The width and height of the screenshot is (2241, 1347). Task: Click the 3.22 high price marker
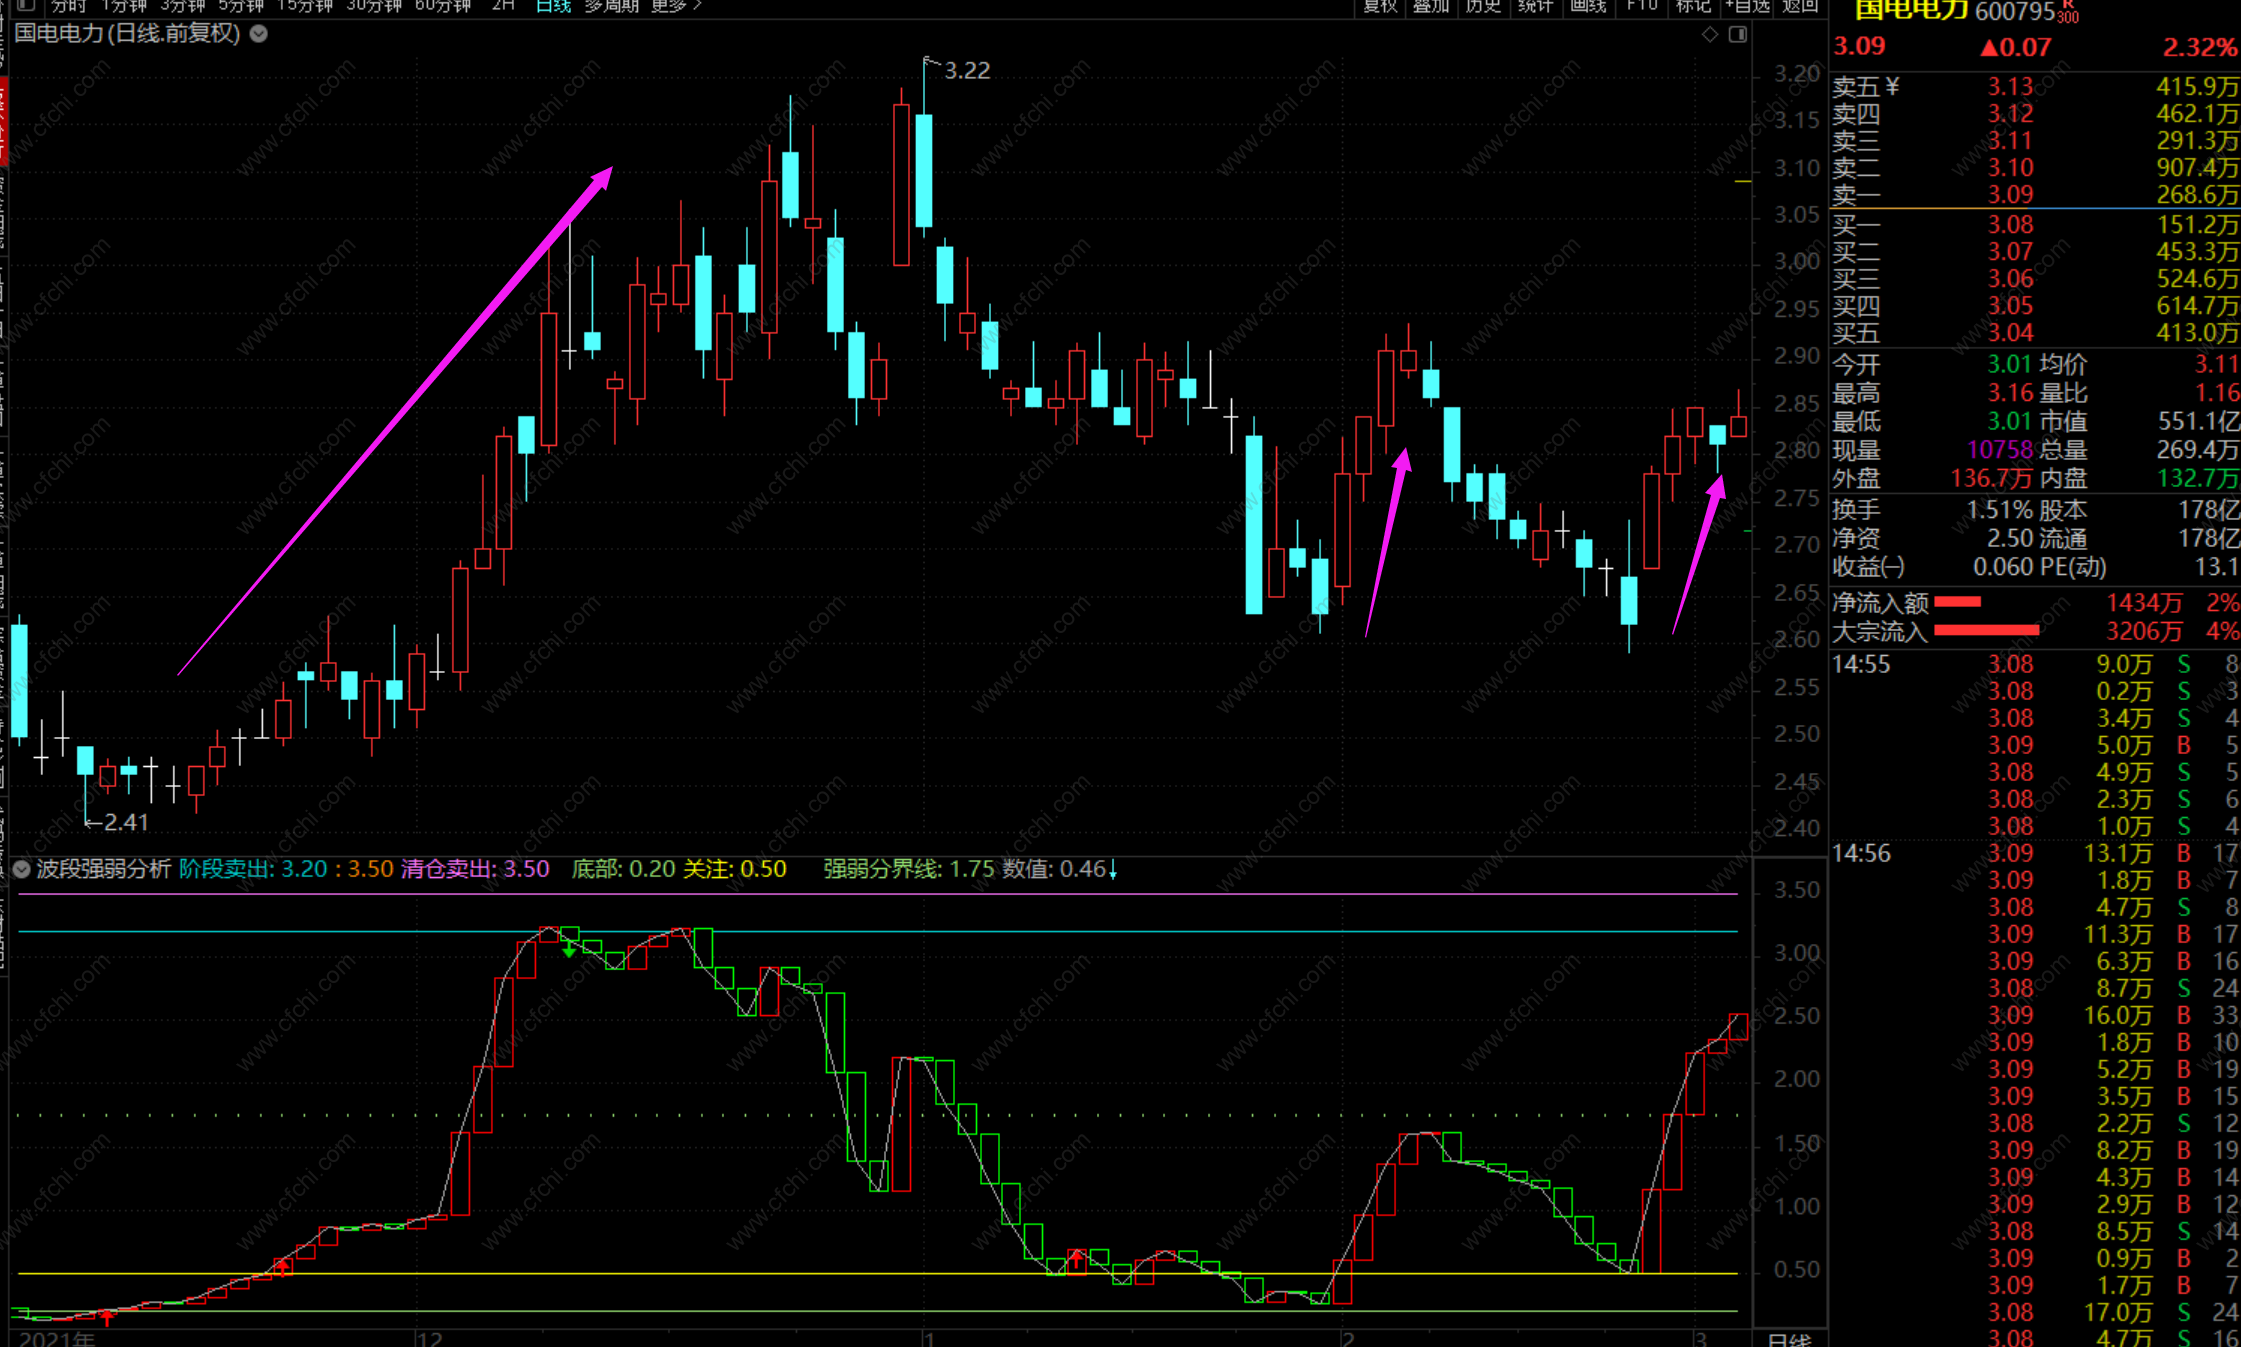pyautogui.click(x=966, y=71)
